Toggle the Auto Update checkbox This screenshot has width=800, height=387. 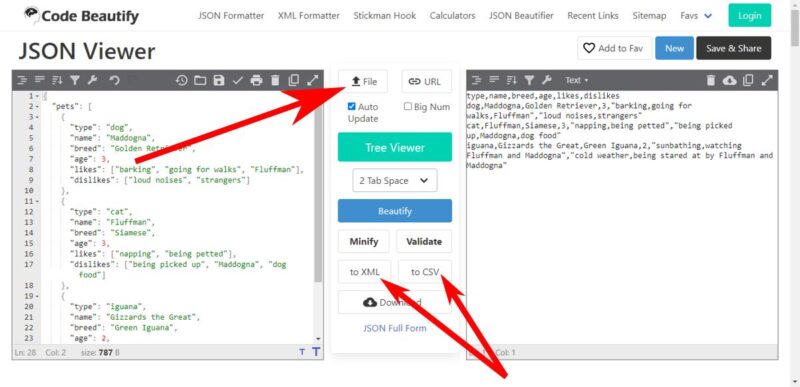351,107
